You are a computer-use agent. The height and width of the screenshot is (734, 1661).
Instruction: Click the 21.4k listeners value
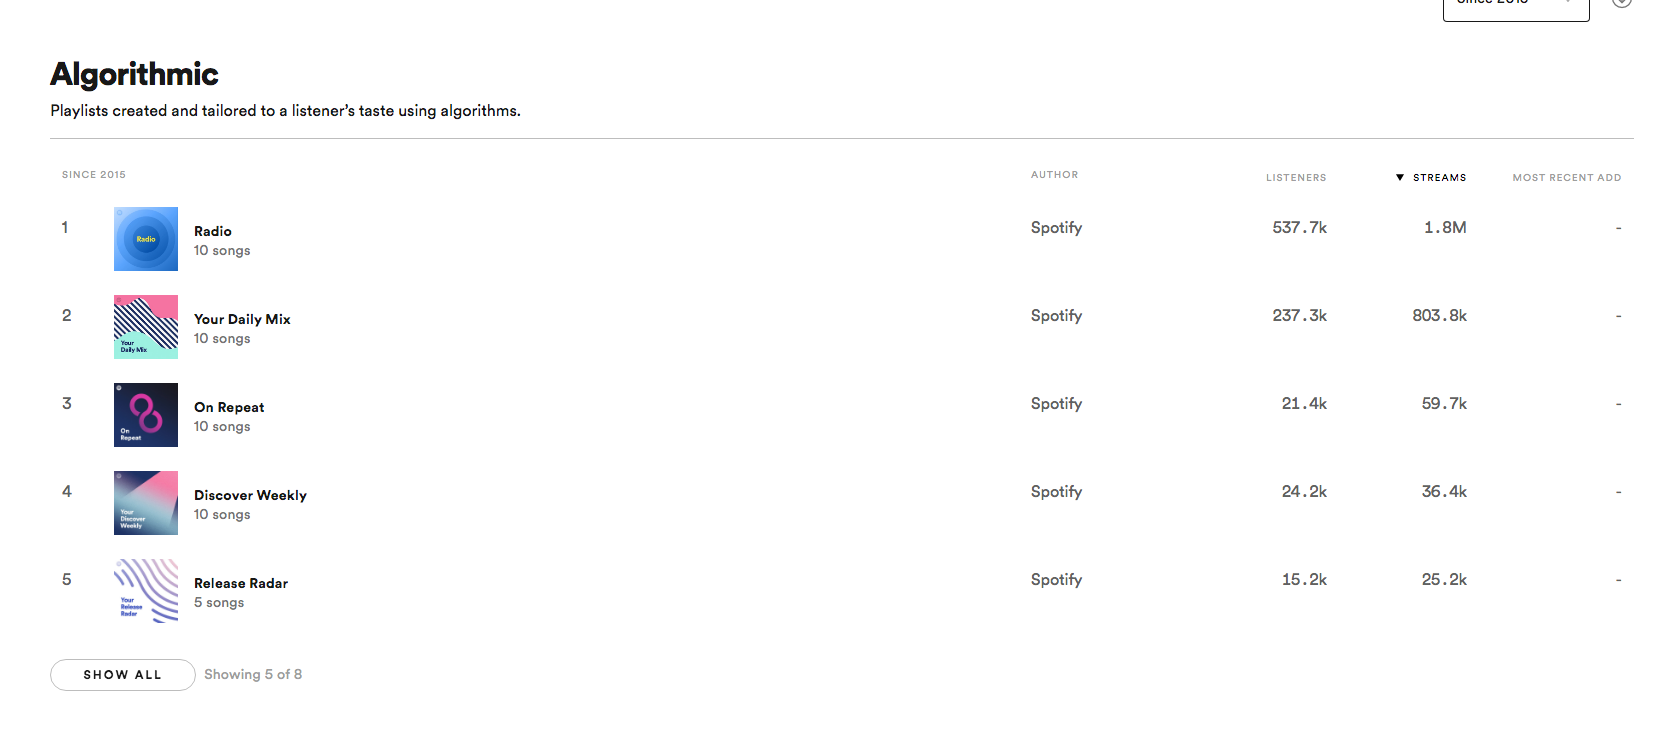pos(1304,404)
